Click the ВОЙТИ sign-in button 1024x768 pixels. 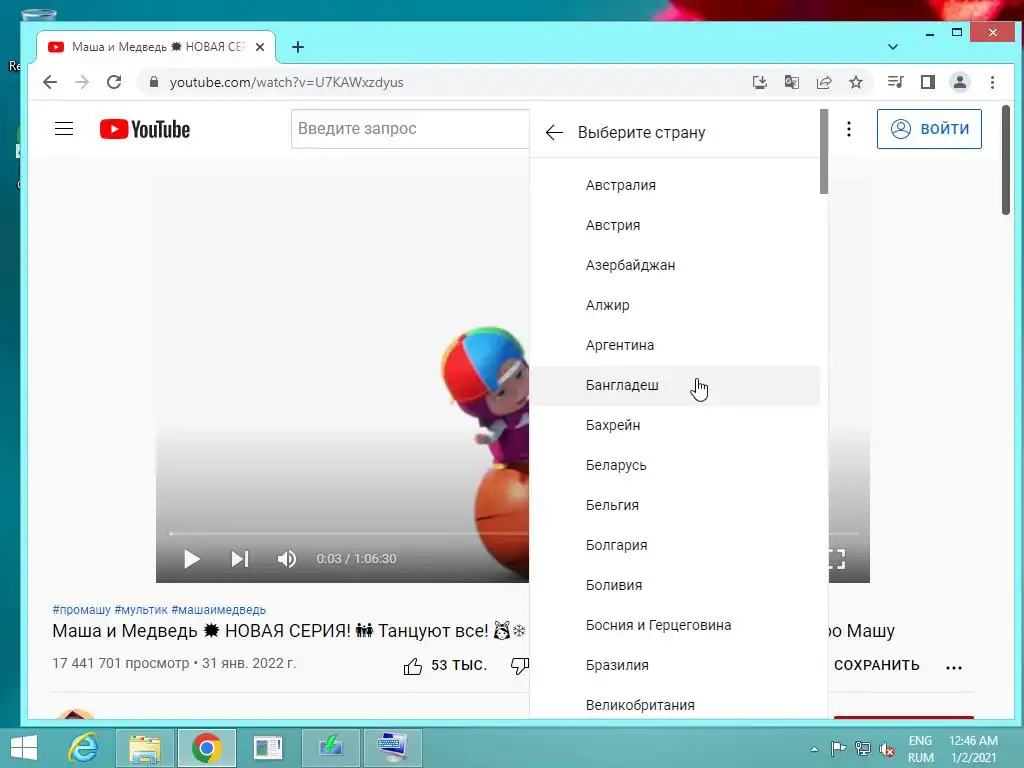coord(929,129)
